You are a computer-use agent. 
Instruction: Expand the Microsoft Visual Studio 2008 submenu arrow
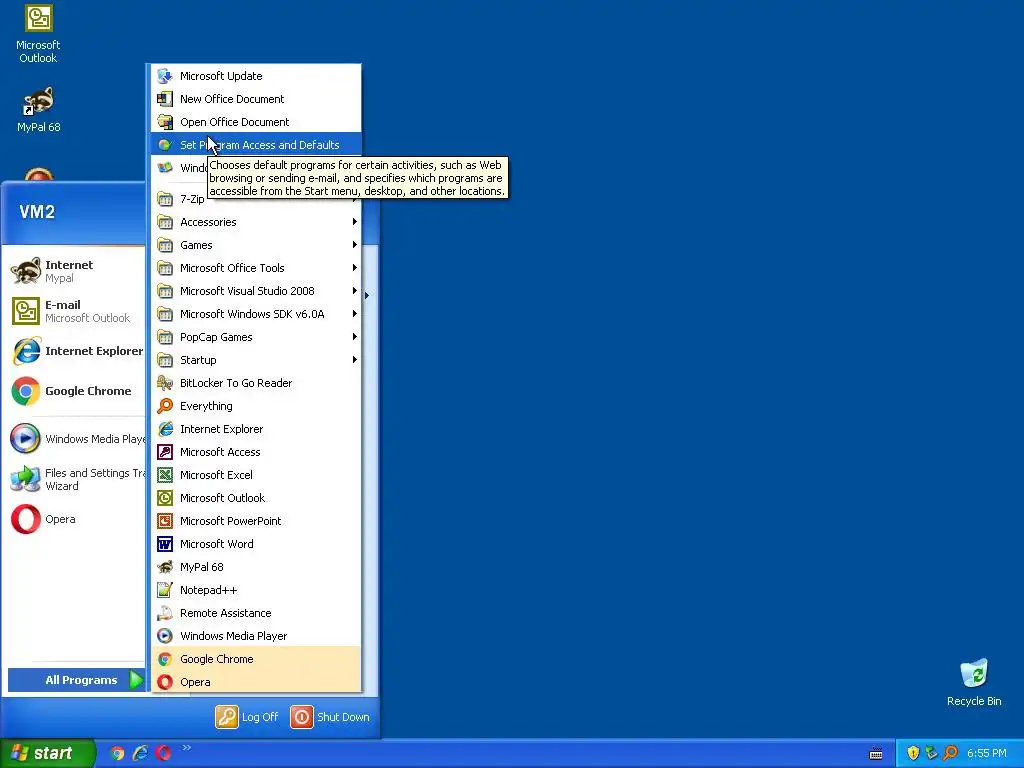355,291
